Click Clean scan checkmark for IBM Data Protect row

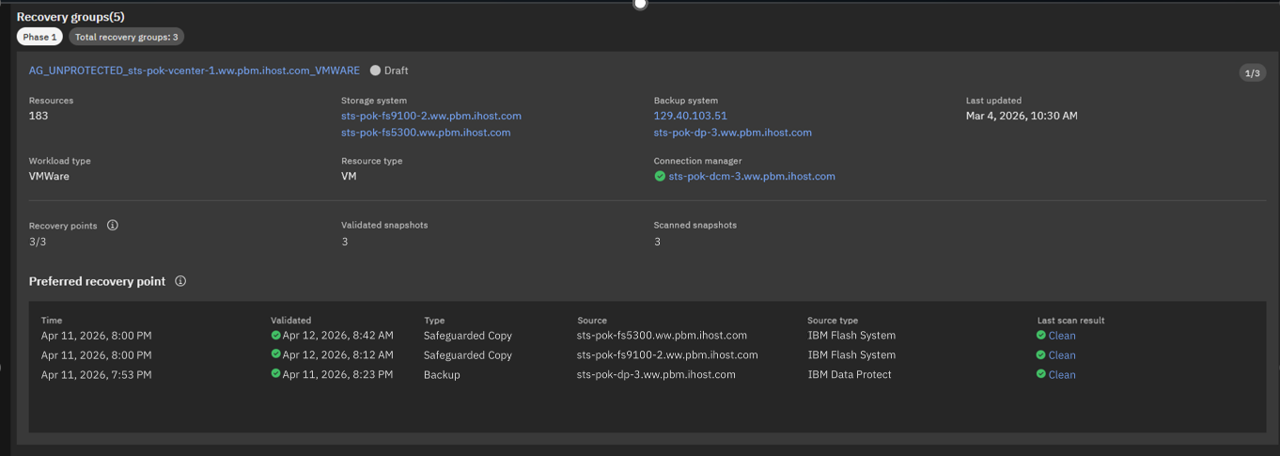point(1041,375)
